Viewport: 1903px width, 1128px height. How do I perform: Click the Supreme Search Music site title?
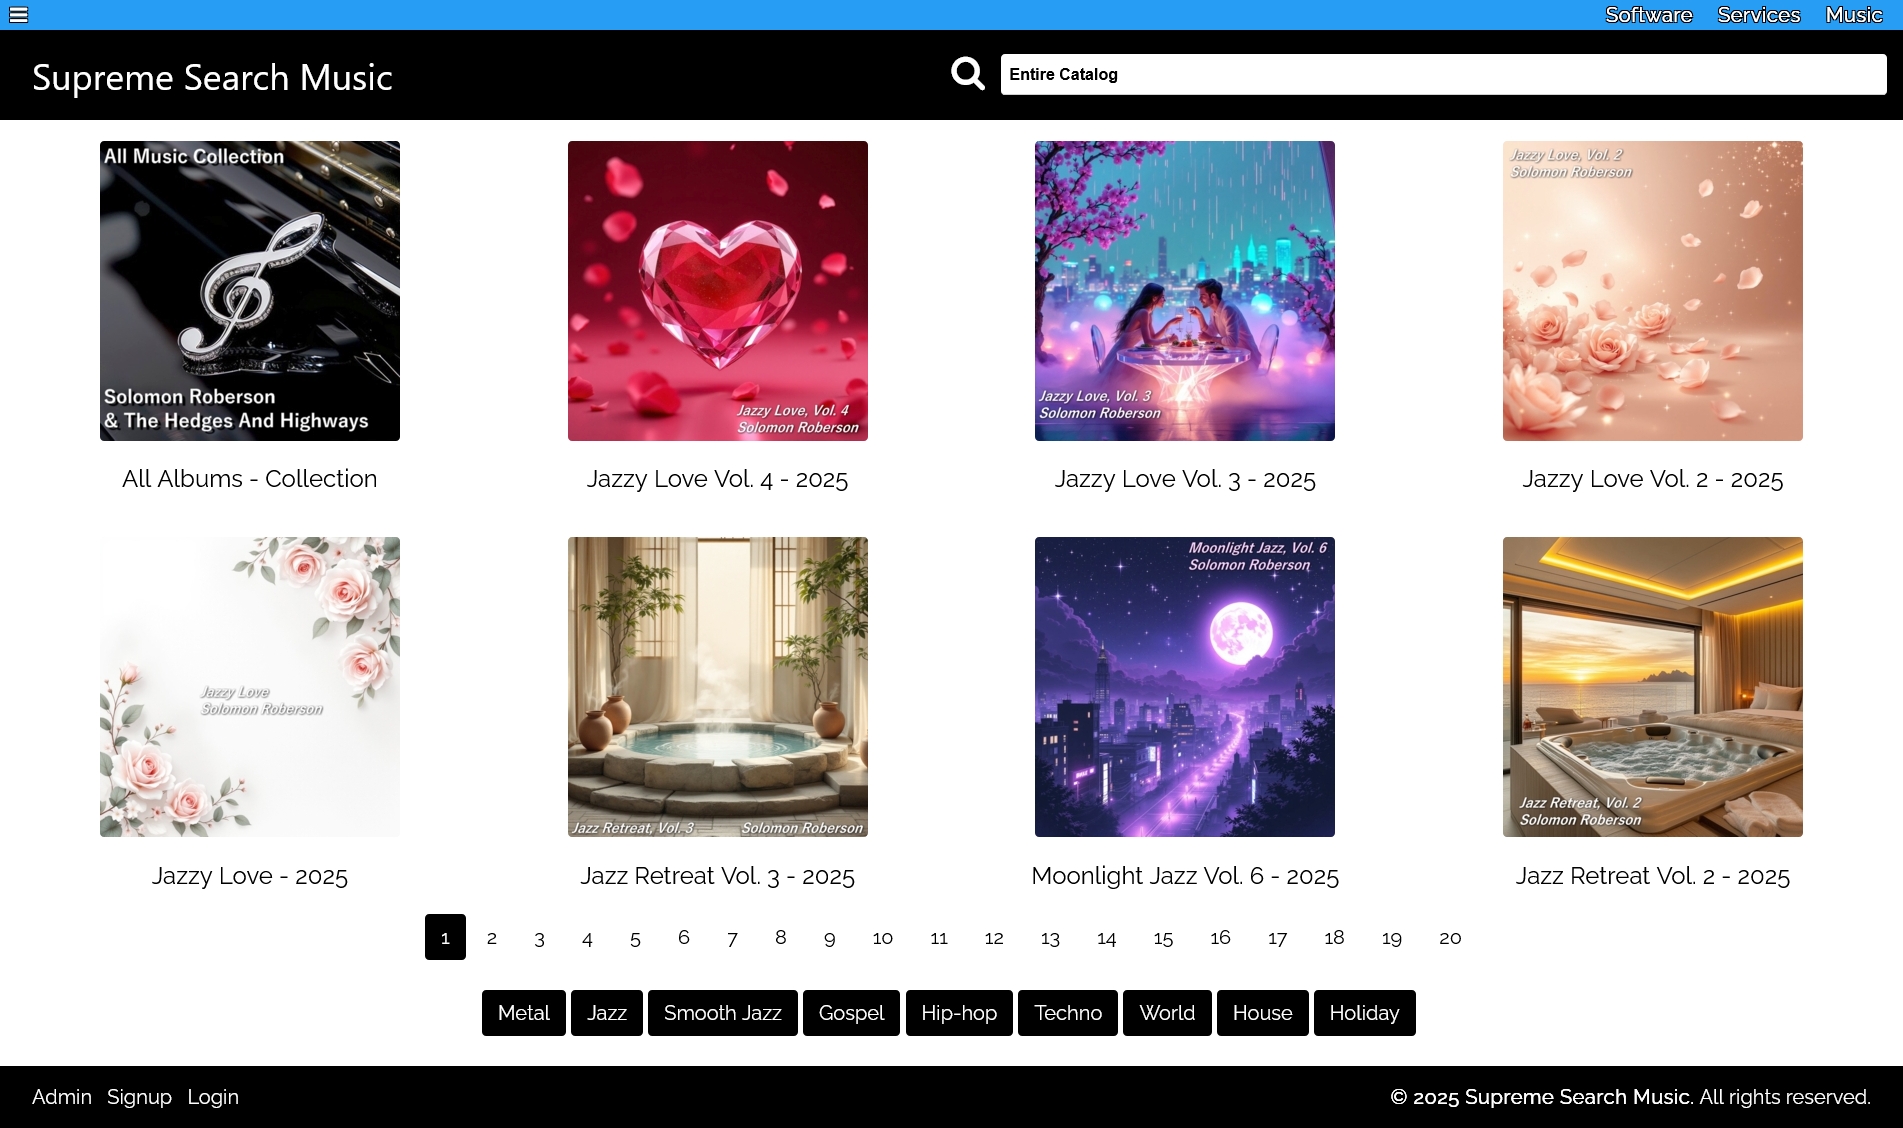[212, 78]
